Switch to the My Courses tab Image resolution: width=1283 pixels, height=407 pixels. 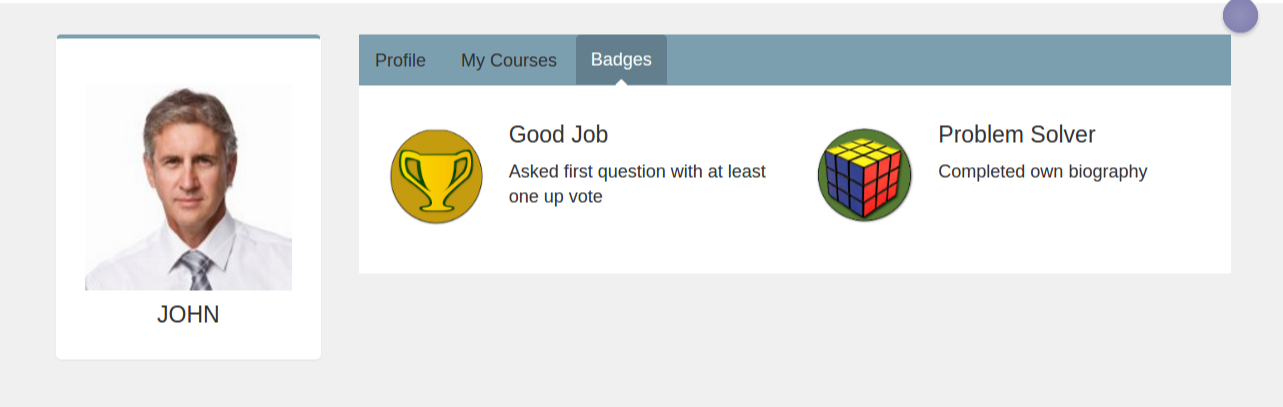(x=508, y=61)
